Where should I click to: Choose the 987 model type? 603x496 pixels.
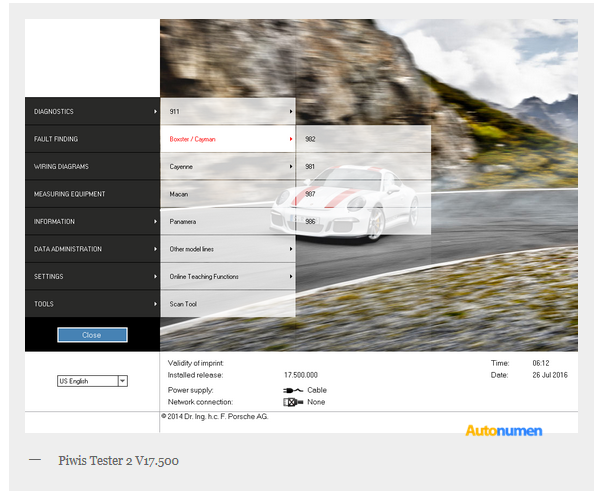click(x=363, y=194)
